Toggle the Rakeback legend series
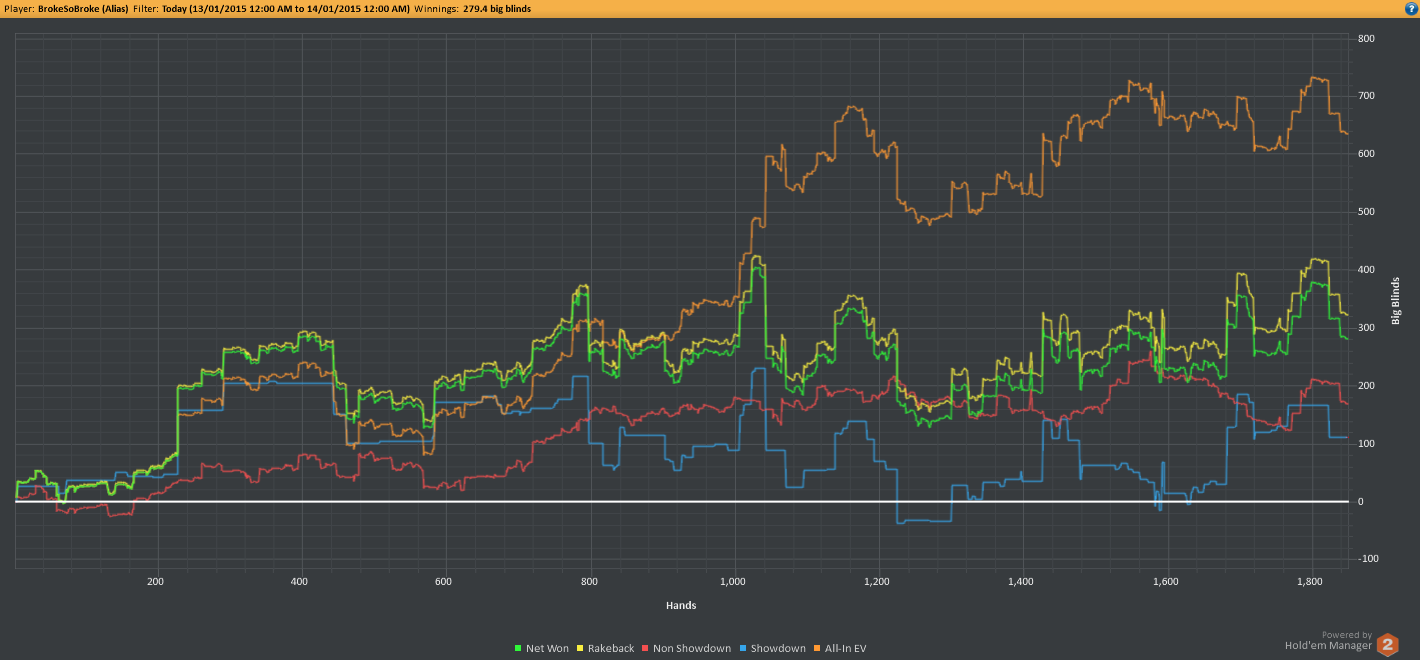The width and height of the screenshot is (1420, 660). [x=604, y=648]
